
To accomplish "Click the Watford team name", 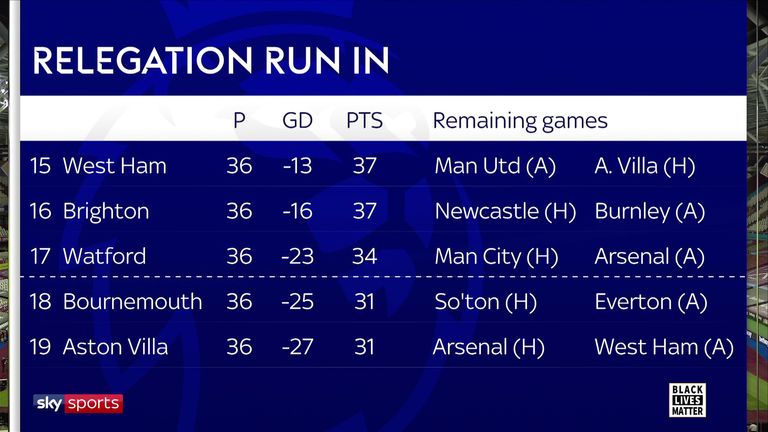I will (104, 256).
